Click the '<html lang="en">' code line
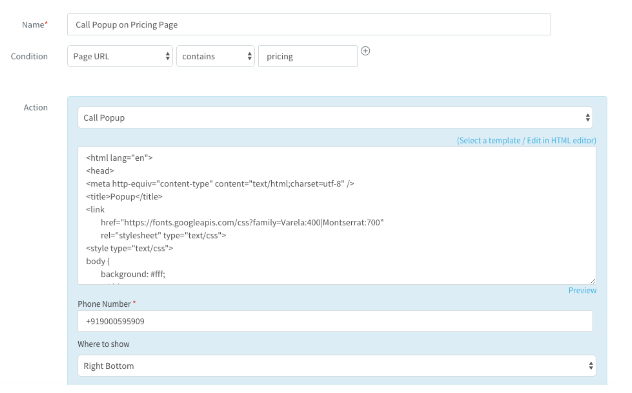 point(119,158)
